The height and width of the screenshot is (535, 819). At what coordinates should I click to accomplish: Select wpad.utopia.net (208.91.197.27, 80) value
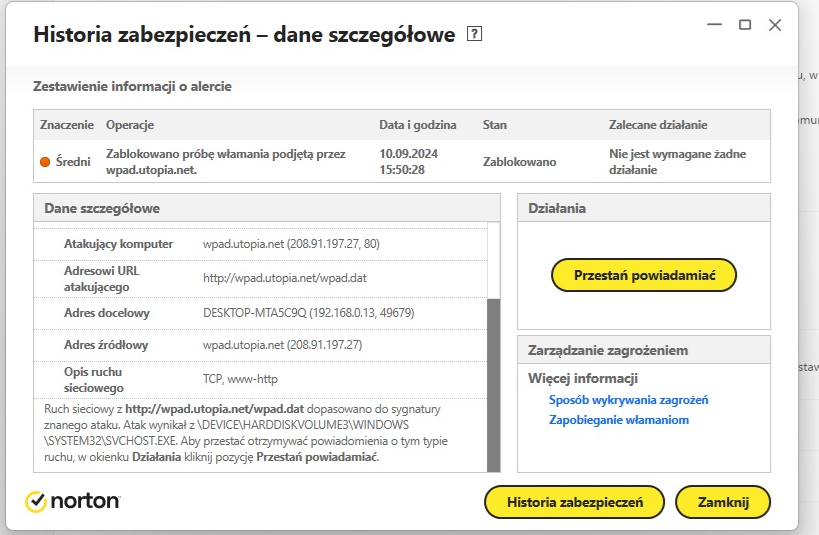pos(291,244)
